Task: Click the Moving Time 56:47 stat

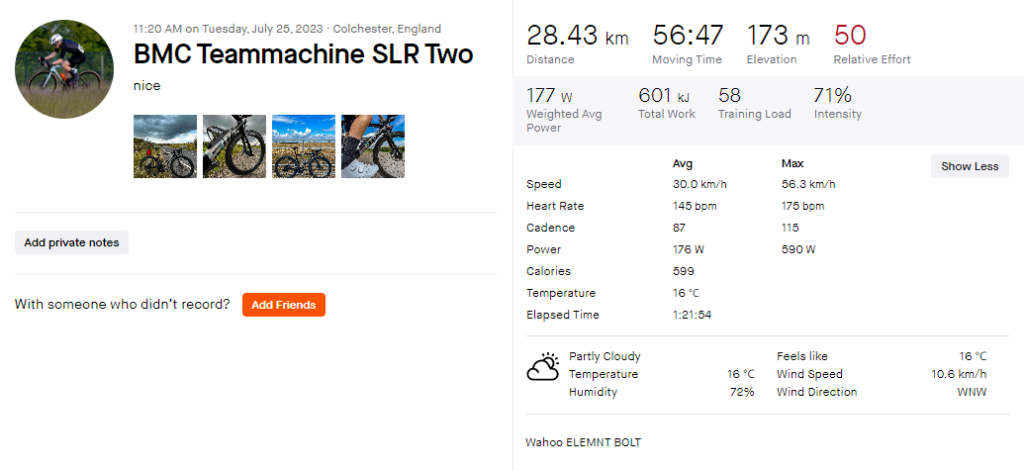Action: pyautogui.click(x=687, y=37)
